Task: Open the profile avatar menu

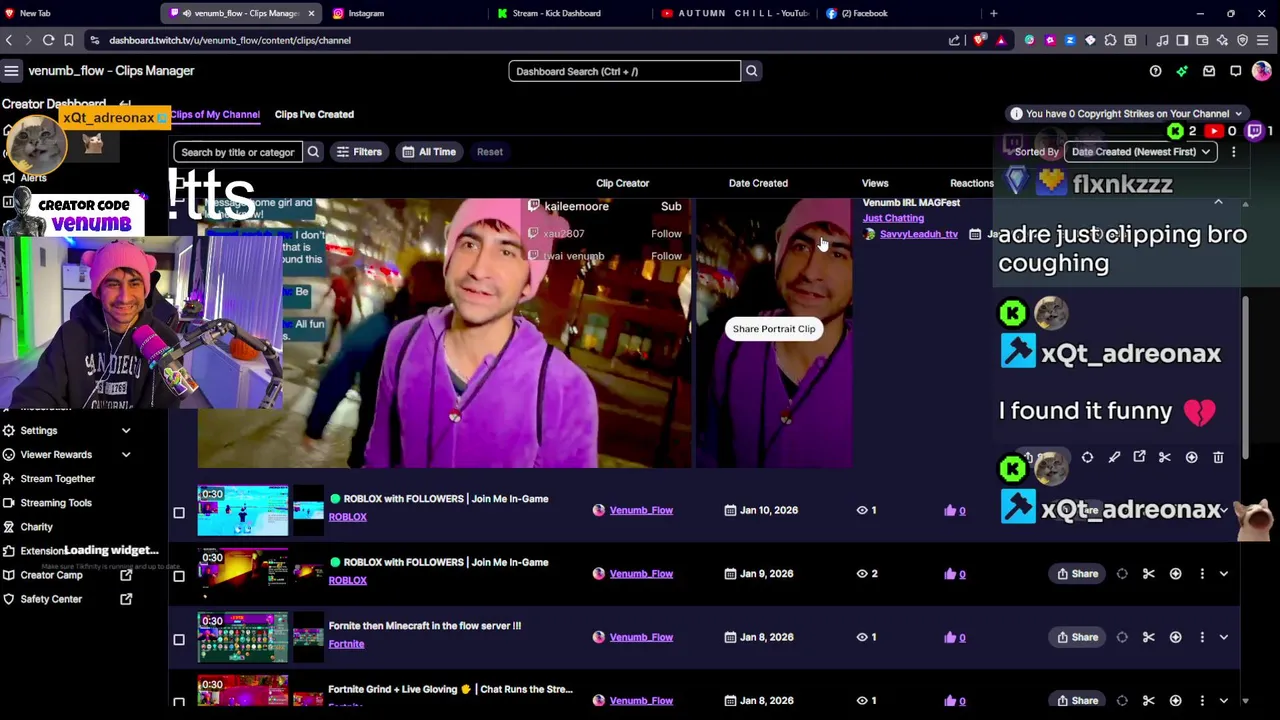Action: coord(1262,71)
